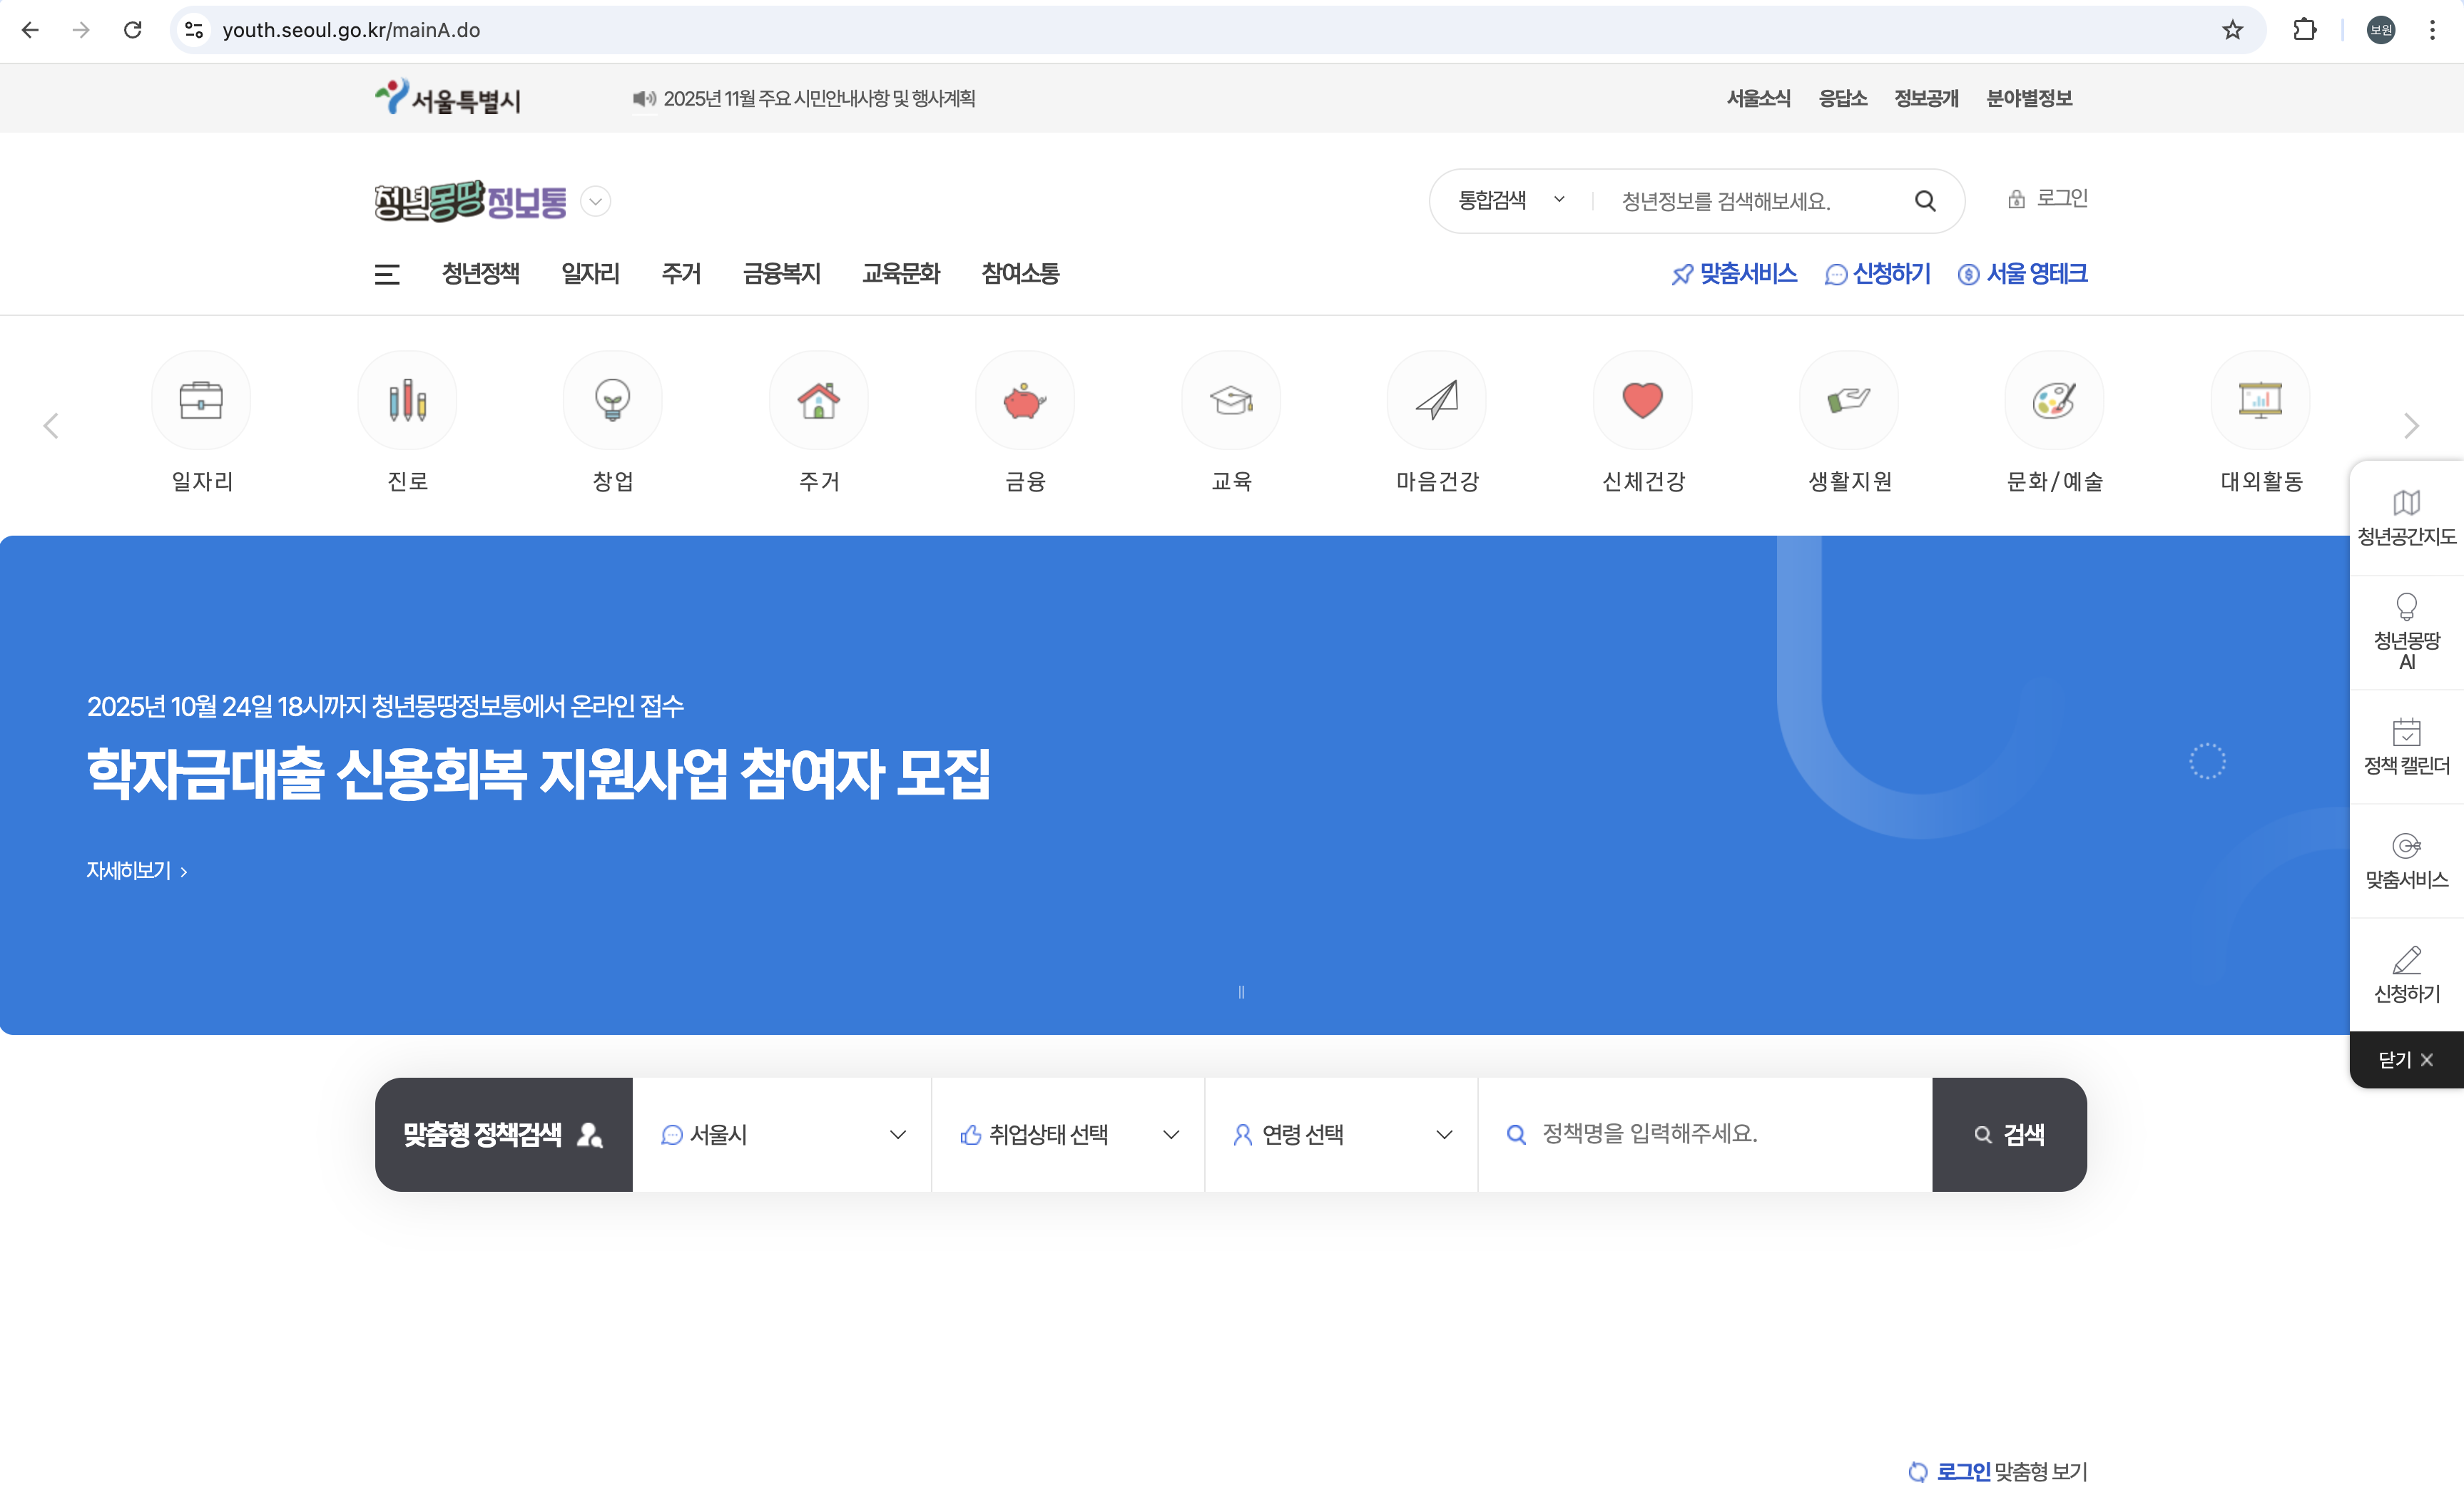Image resolution: width=2464 pixels, height=1485 pixels.
Task: Click the 마음건강 paper plane icon
Action: tap(1436, 400)
